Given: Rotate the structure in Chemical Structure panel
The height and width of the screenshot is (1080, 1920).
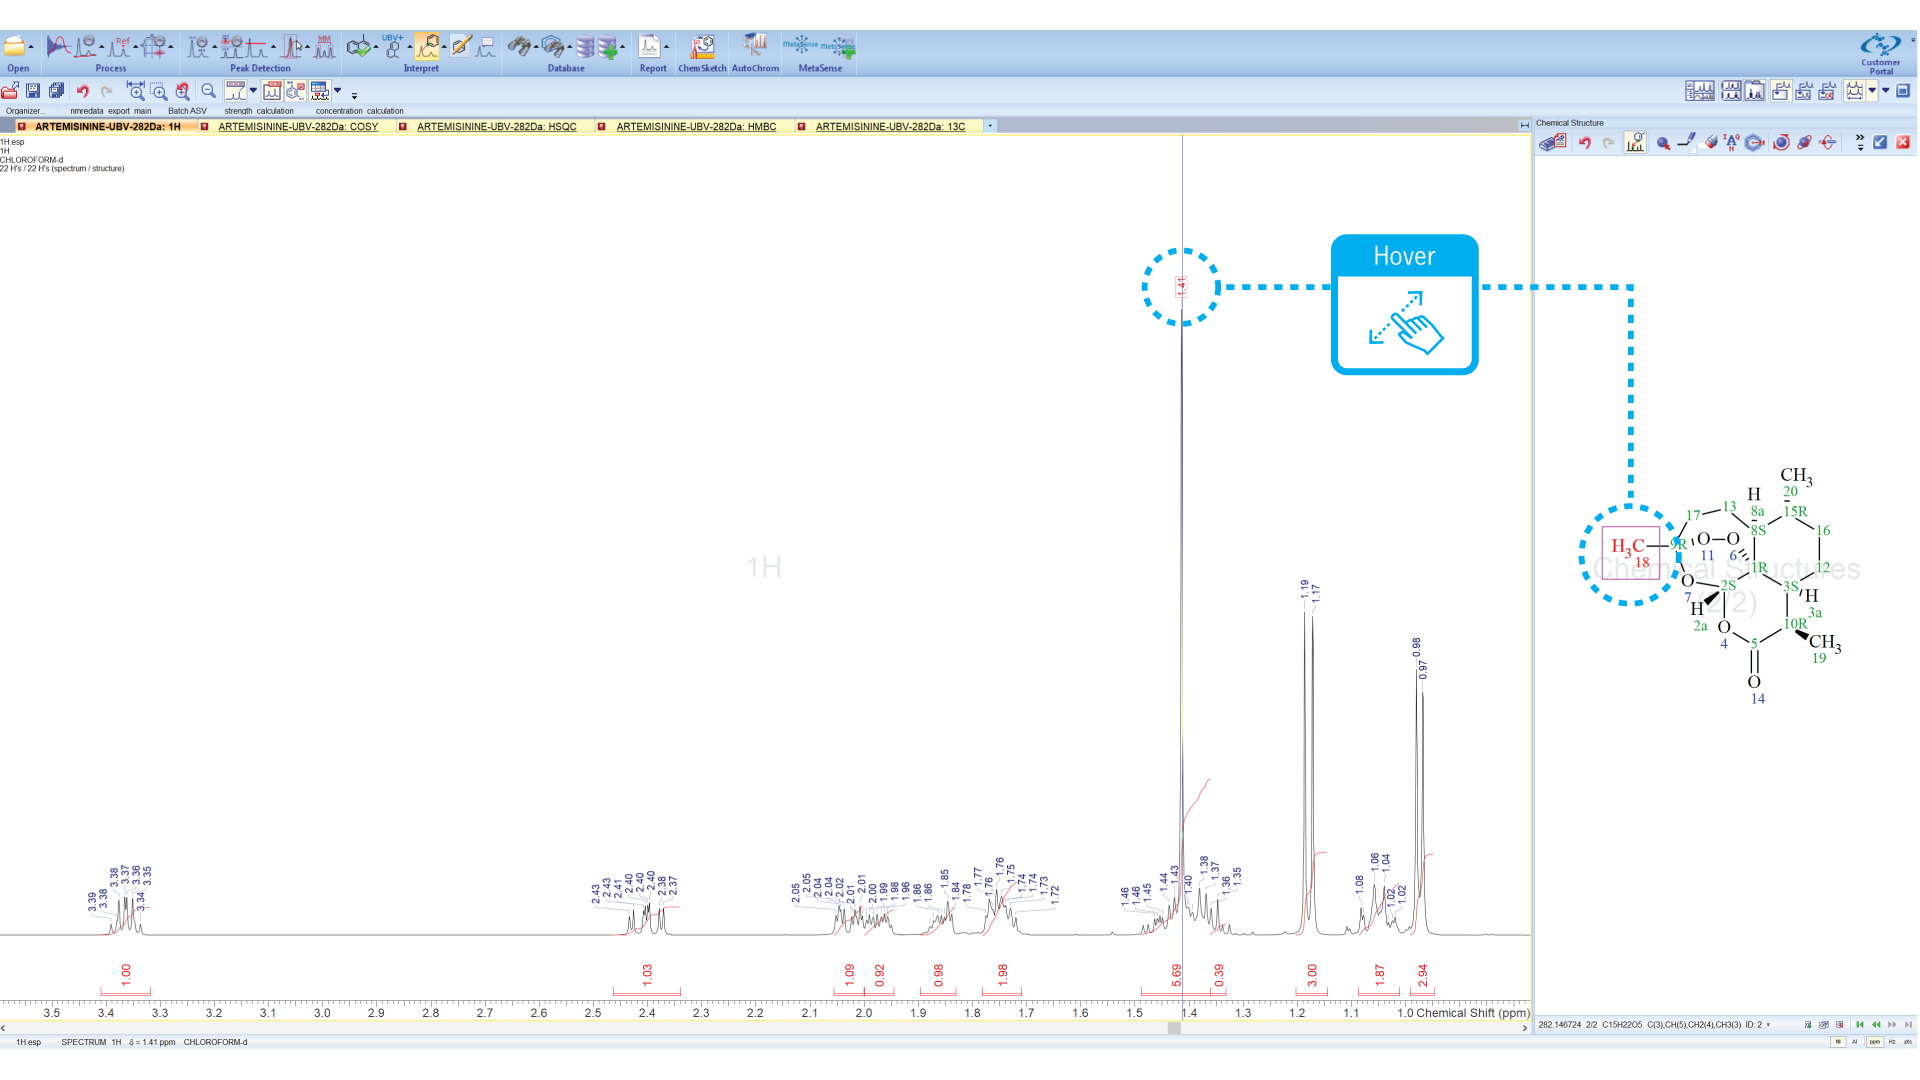Looking at the screenshot, I should [1782, 143].
